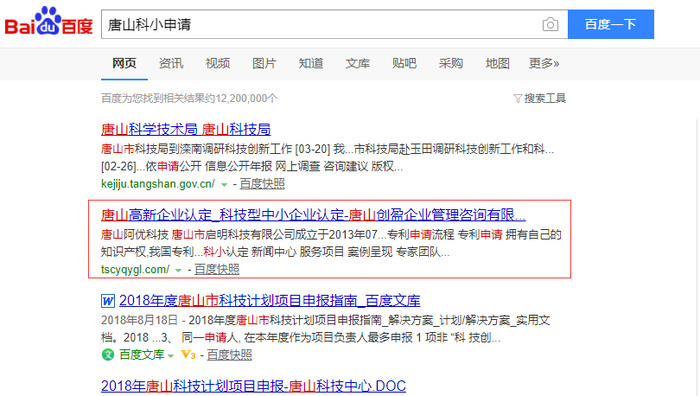Click the tscyqygl.com URL
This screenshot has height=396, width=700.
(135, 269)
